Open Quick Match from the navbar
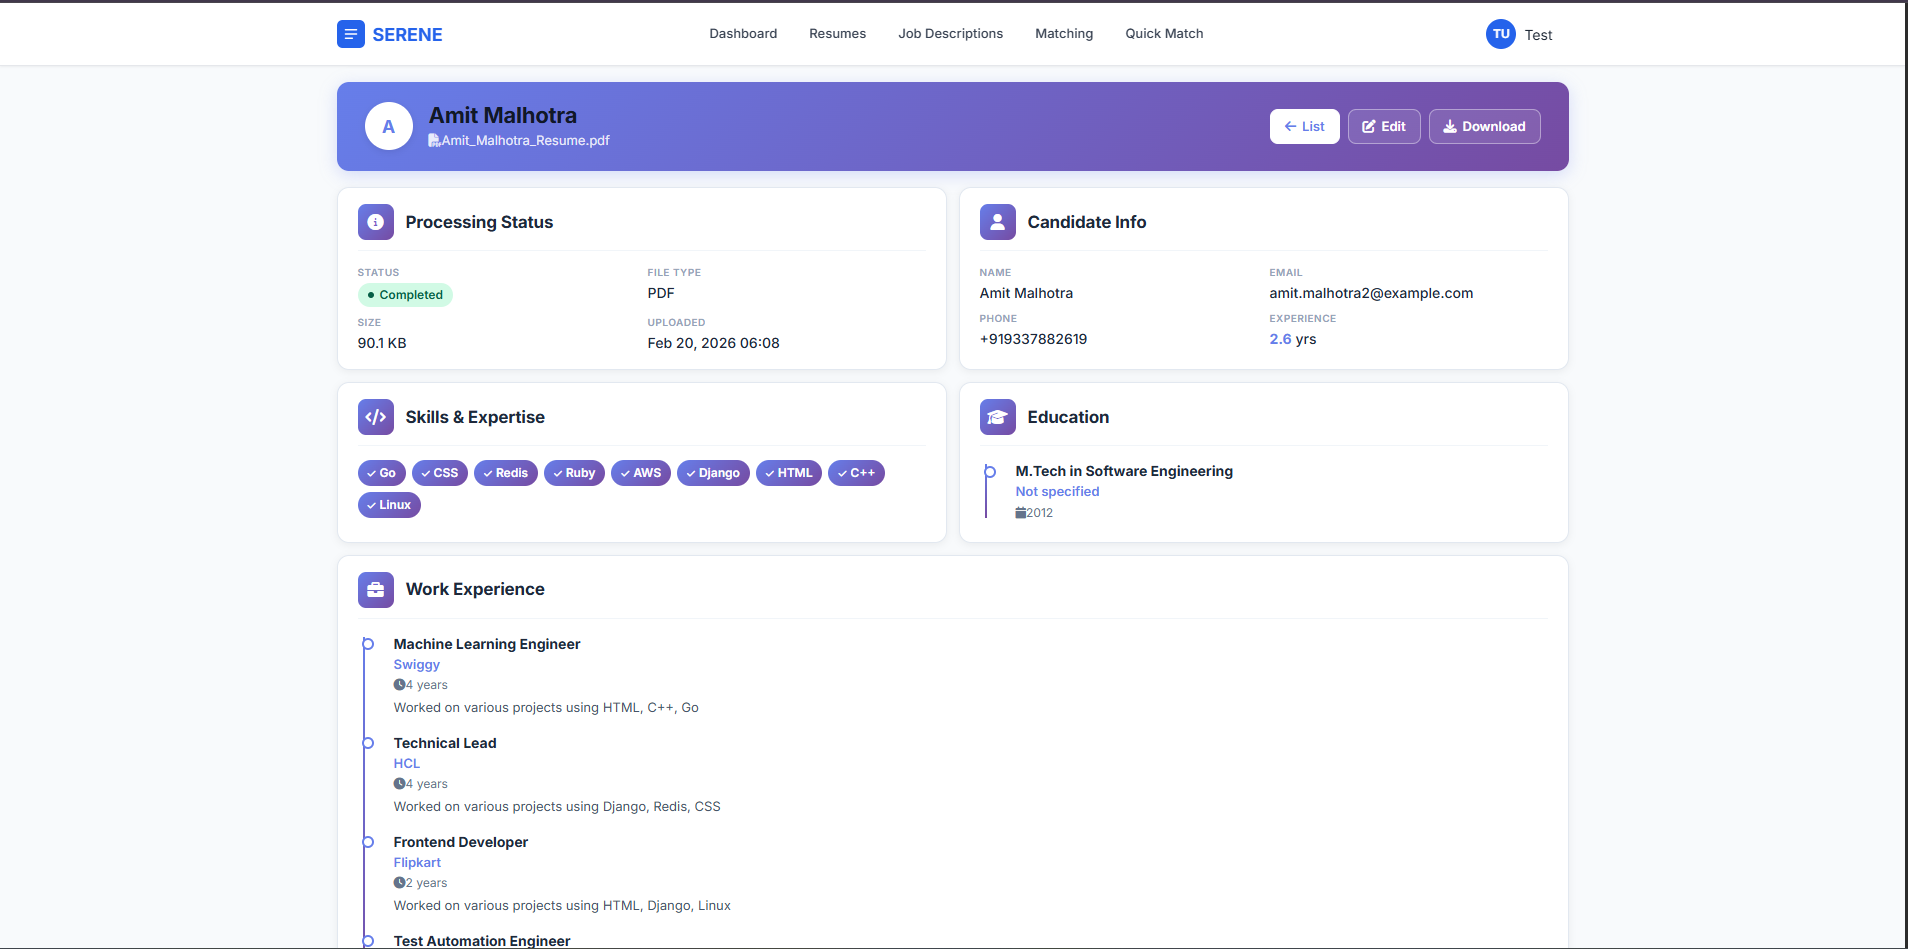The image size is (1908, 949). point(1164,34)
